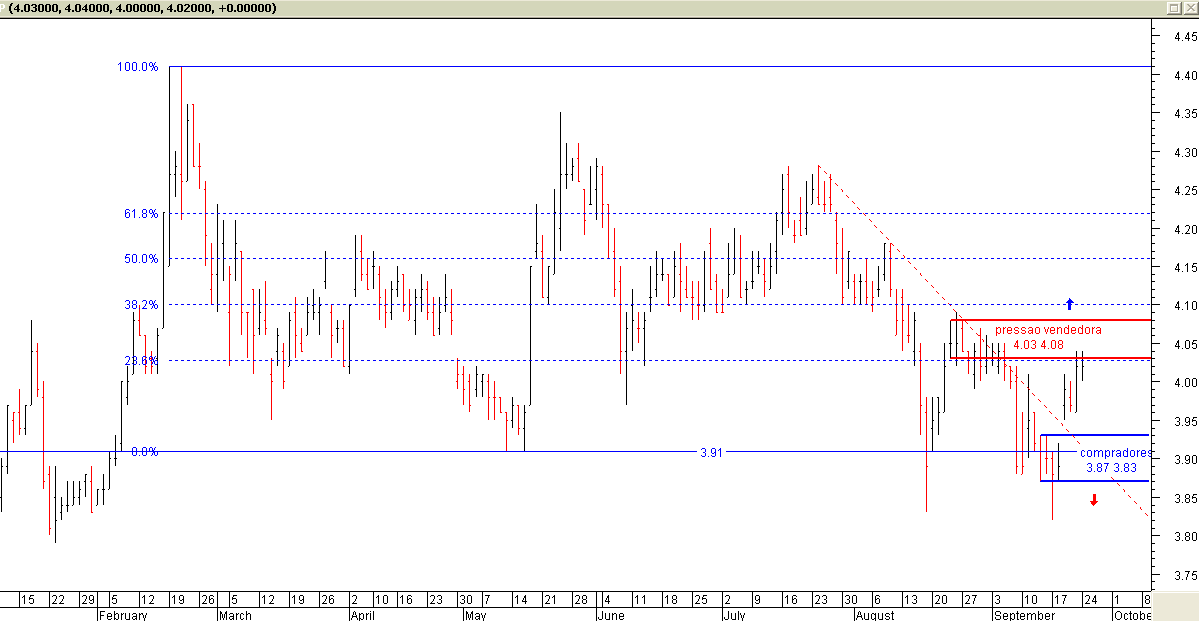Click the 4.10 price axis label
The width and height of the screenshot is (1199, 621).
[x=1188, y=306]
